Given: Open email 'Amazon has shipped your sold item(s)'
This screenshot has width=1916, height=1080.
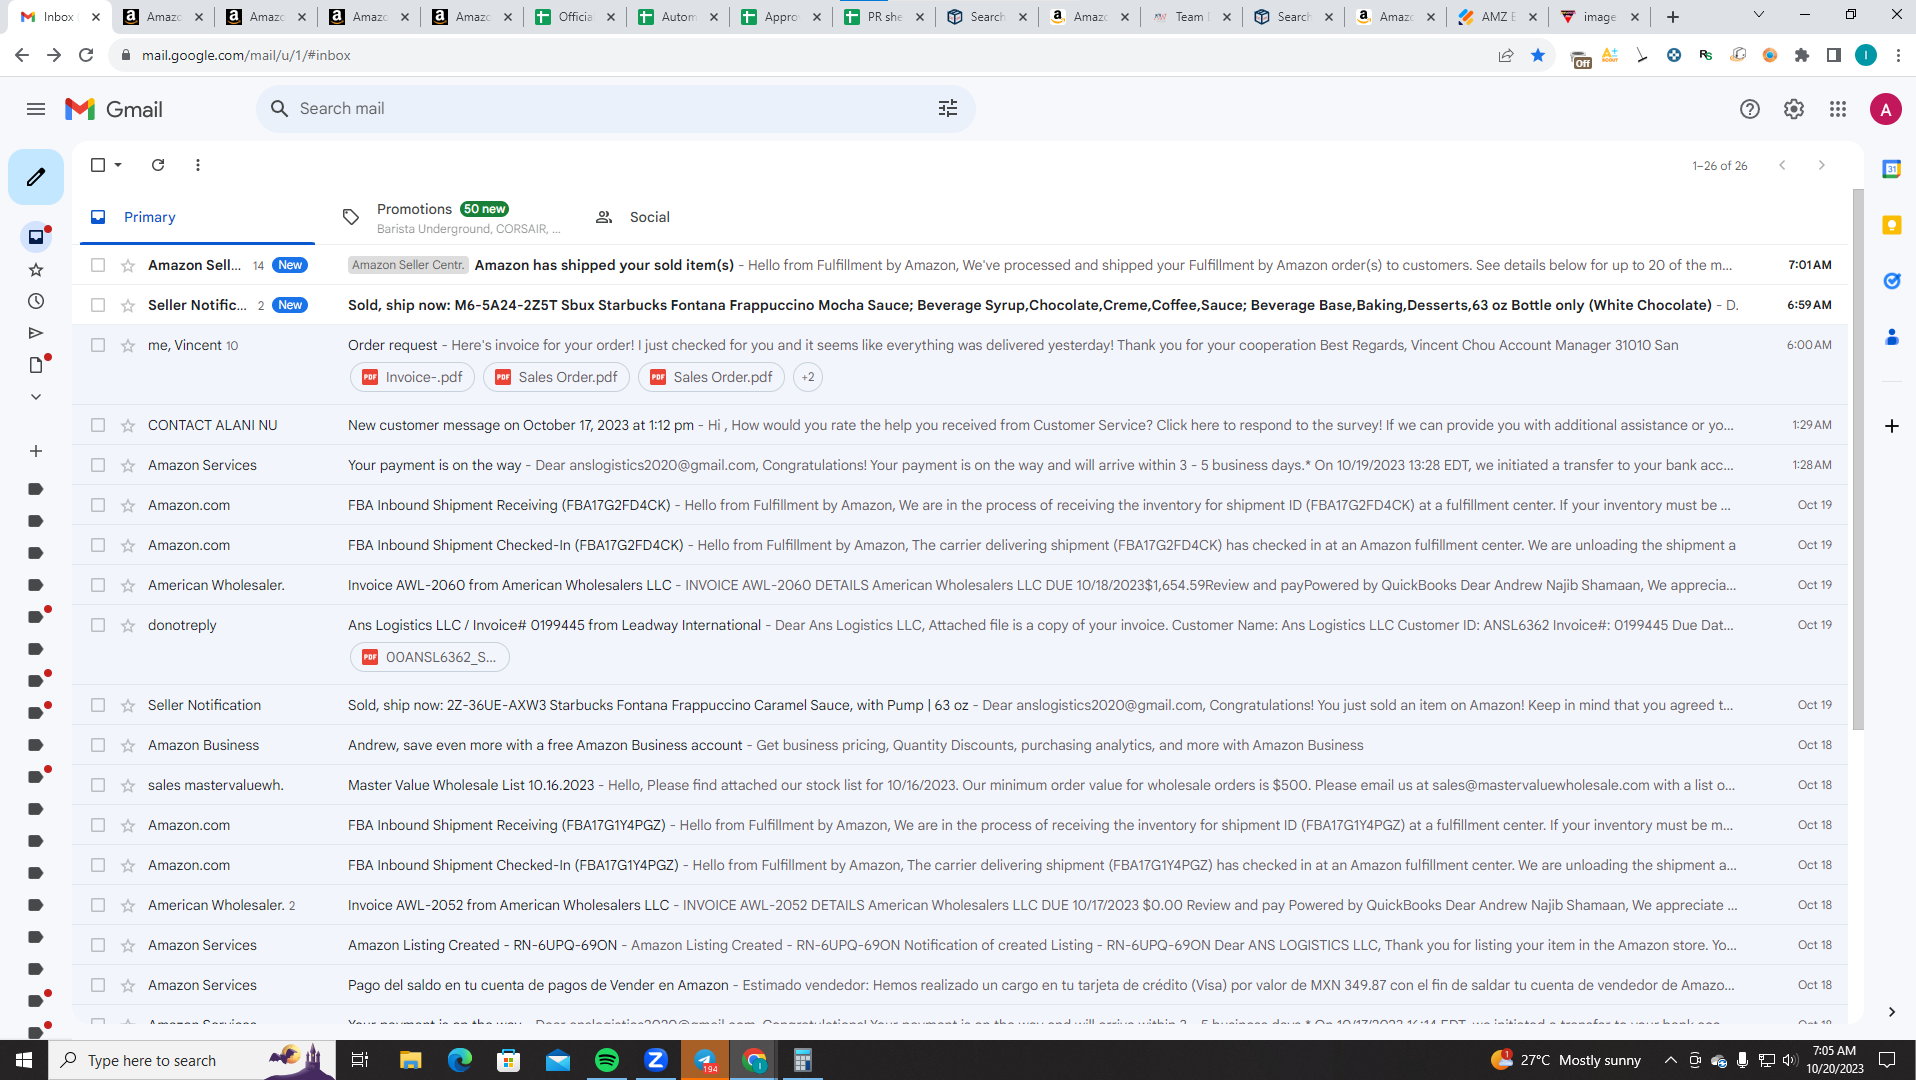Looking at the screenshot, I should point(960,265).
